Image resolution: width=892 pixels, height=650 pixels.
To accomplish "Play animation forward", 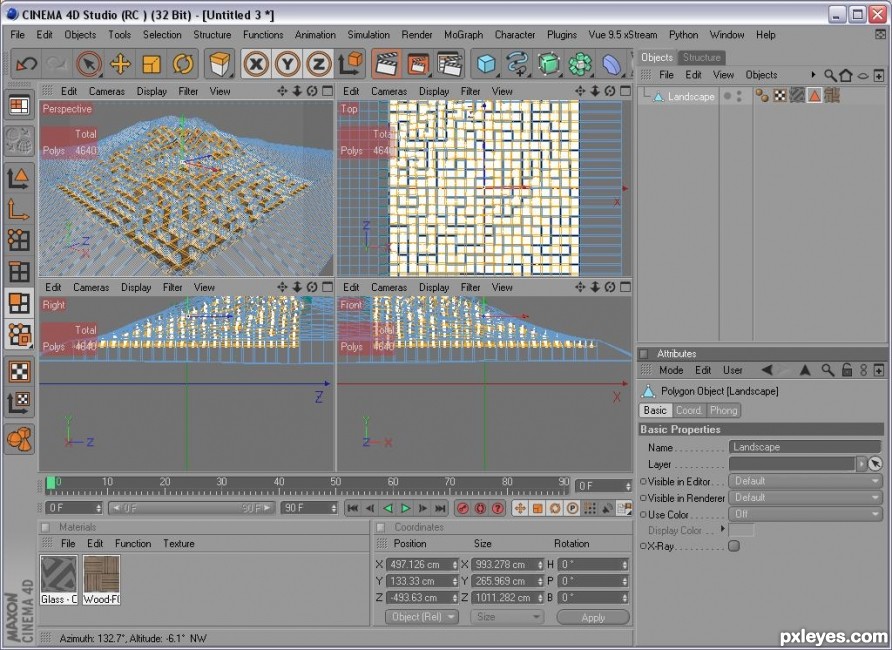I will coord(406,508).
